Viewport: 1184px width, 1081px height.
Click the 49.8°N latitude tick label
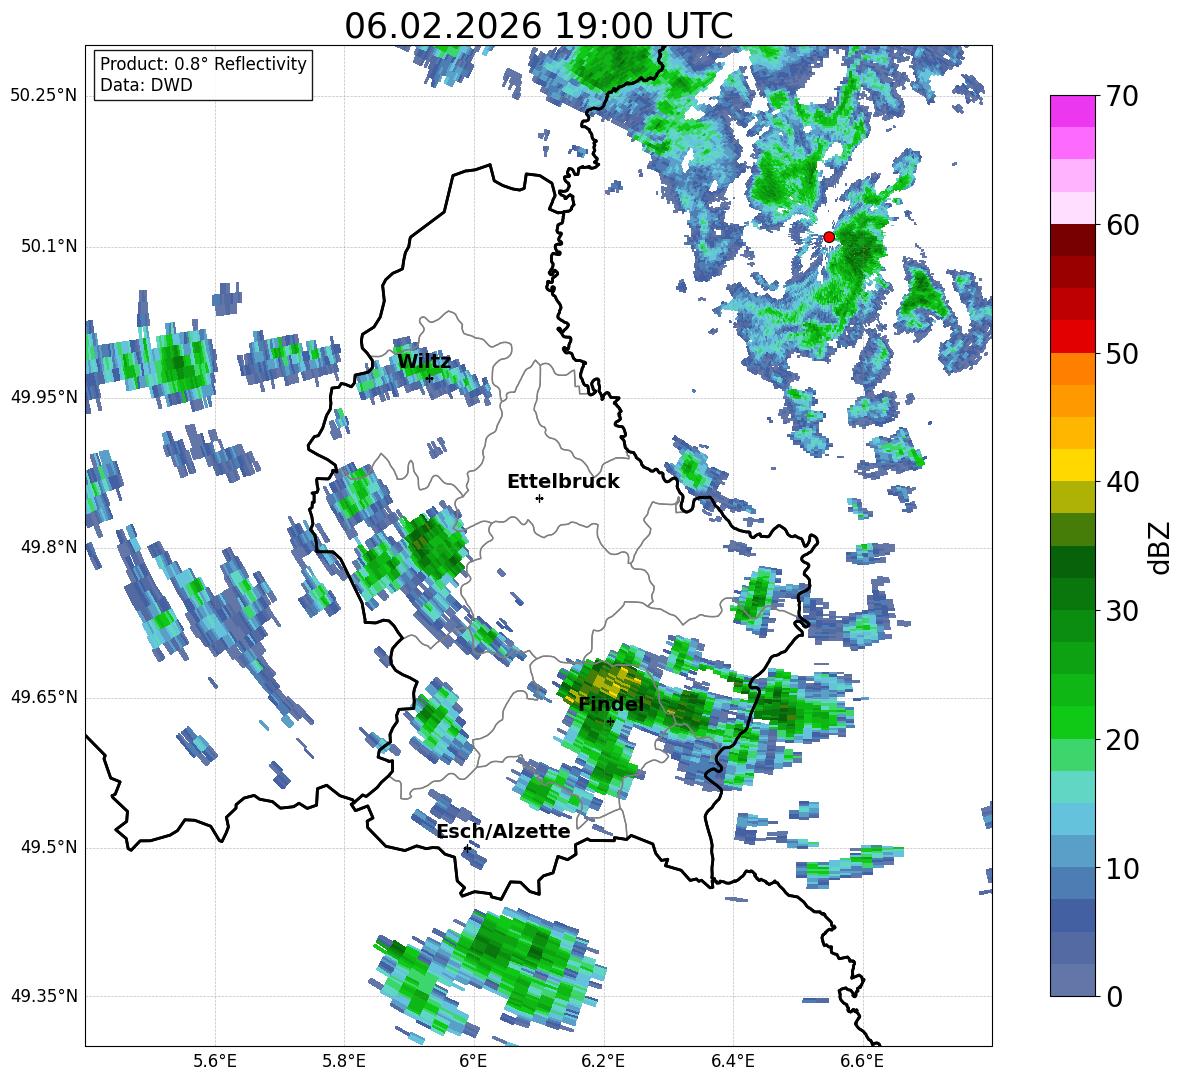(x=49, y=547)
